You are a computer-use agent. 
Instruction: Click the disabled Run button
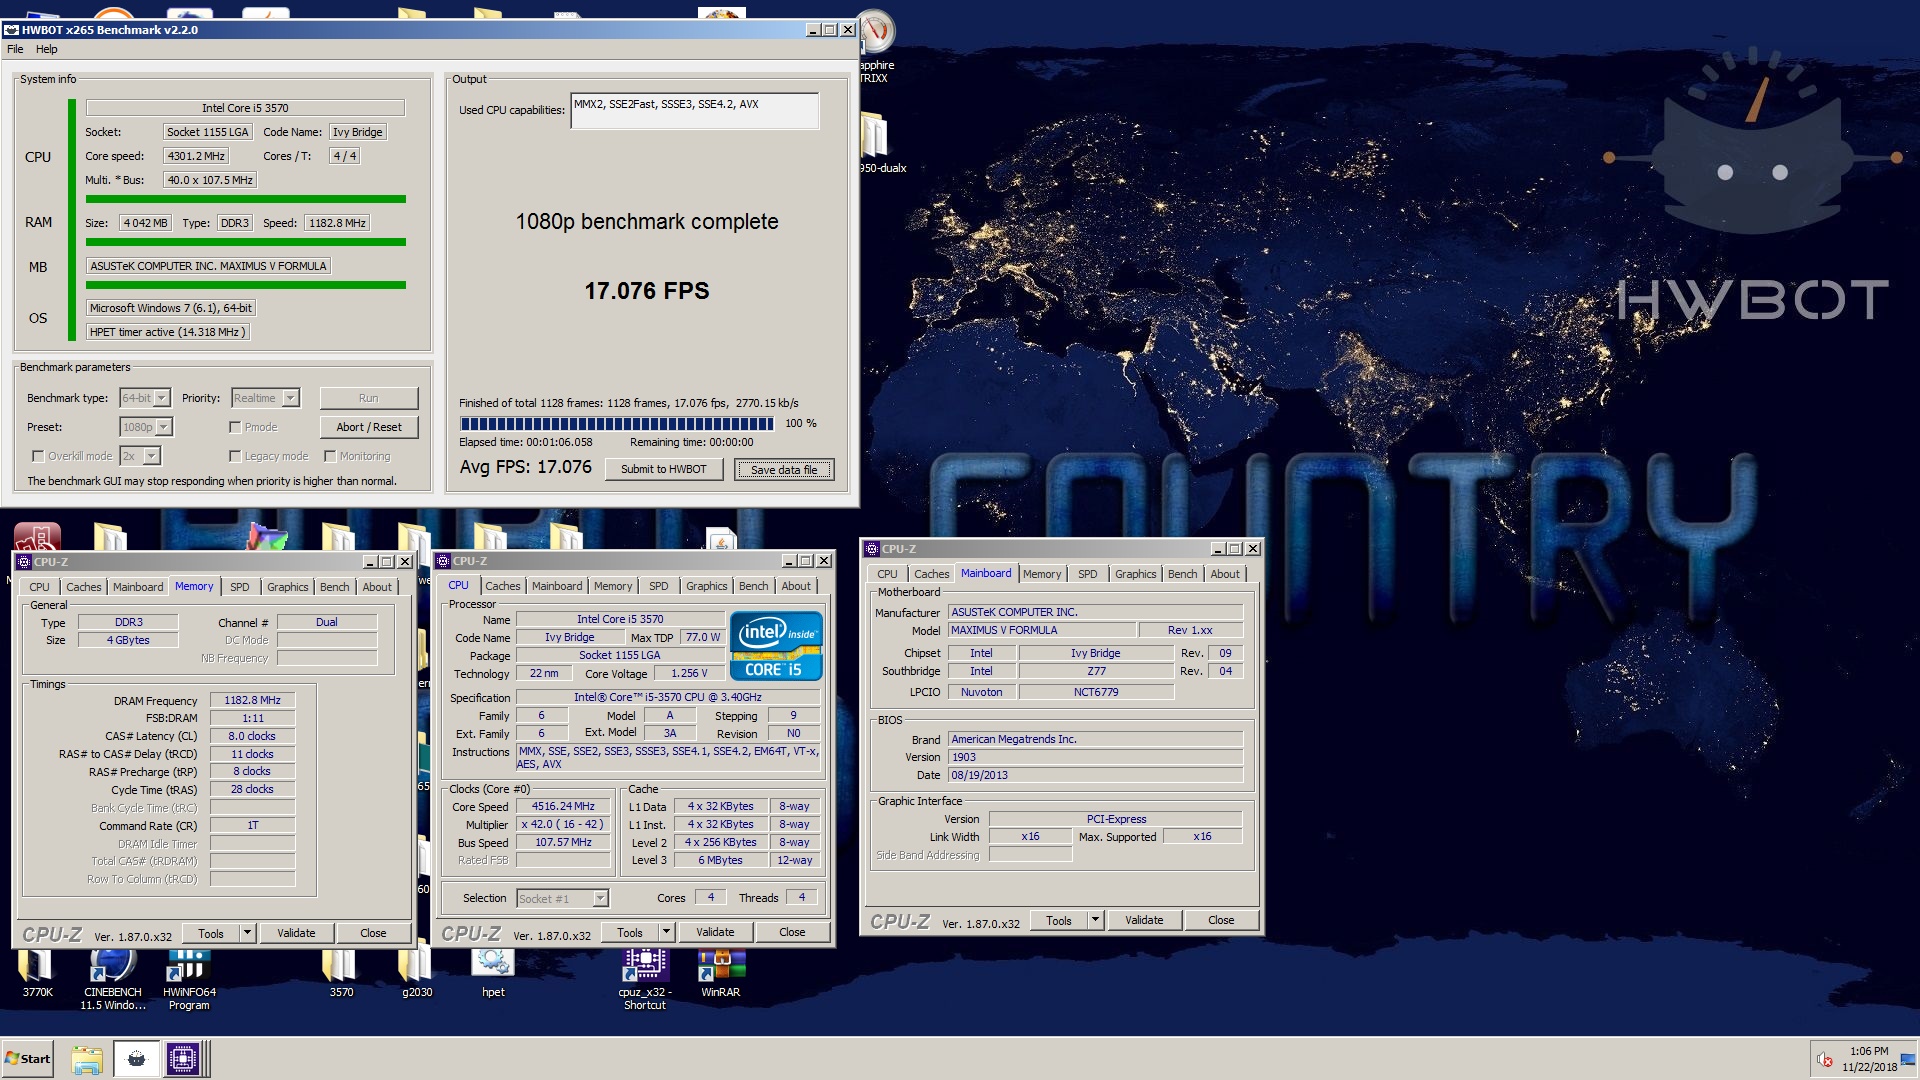pyautogui.click(x=369, y=398)
